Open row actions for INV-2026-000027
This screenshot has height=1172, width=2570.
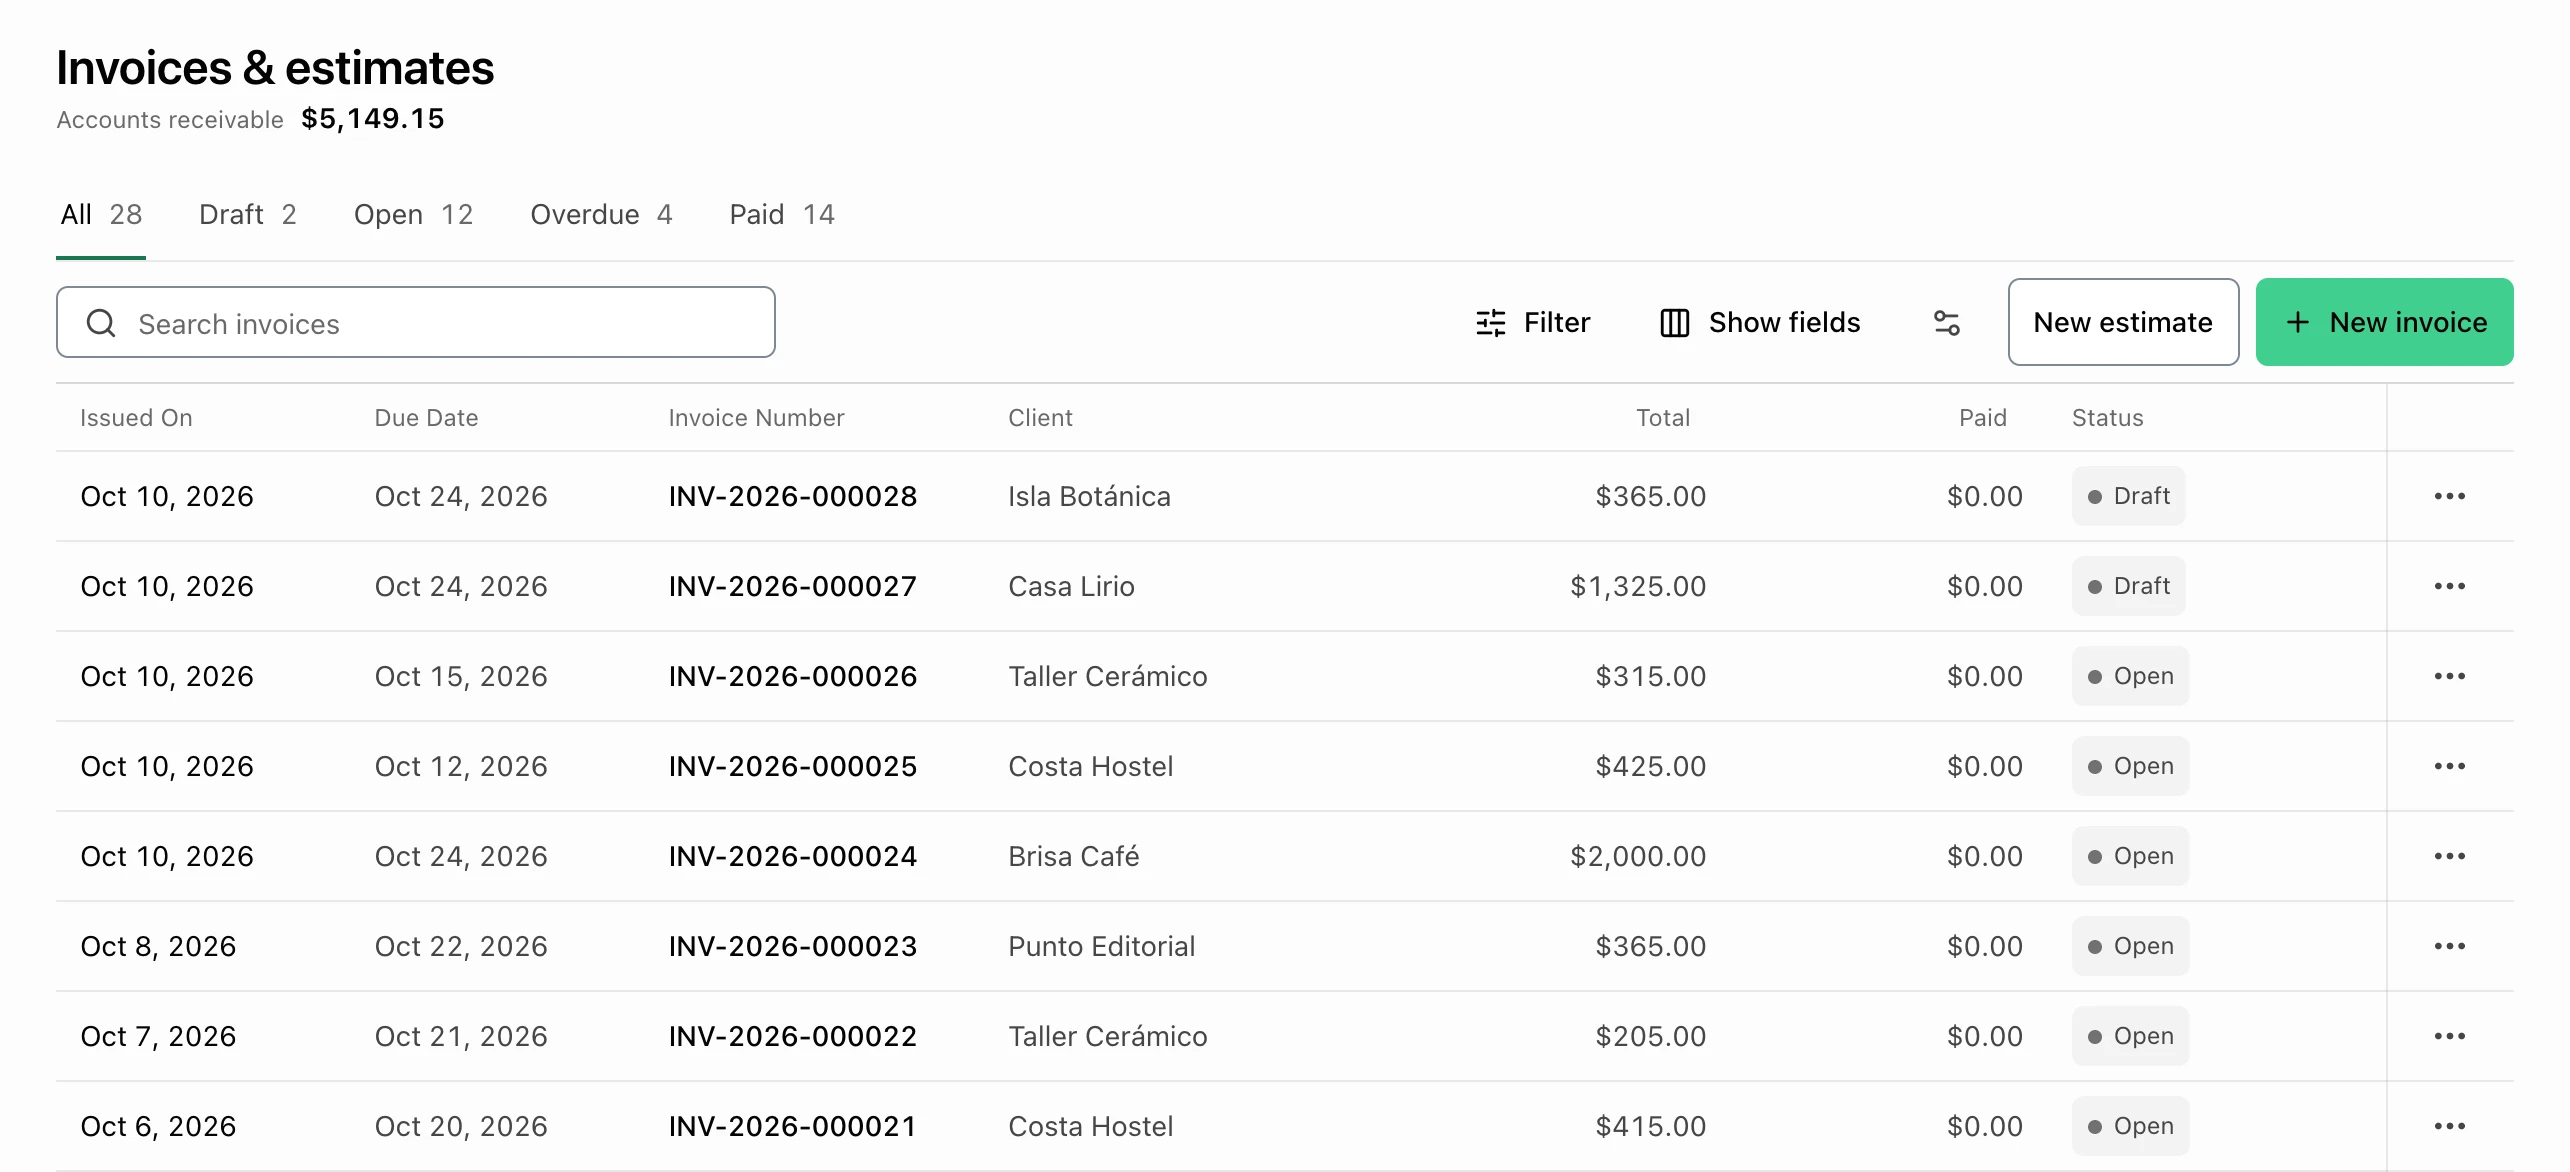(x=2449, y=586)
